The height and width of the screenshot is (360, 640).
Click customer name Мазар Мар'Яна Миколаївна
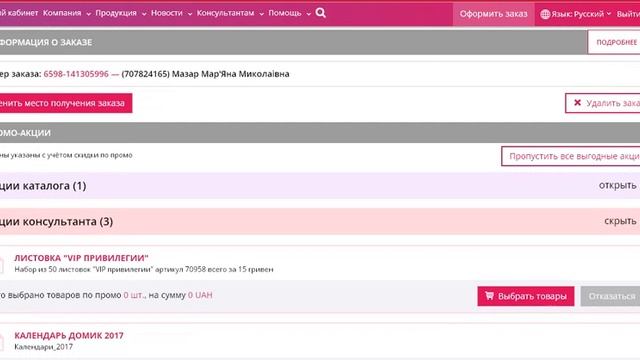(231, 74)
